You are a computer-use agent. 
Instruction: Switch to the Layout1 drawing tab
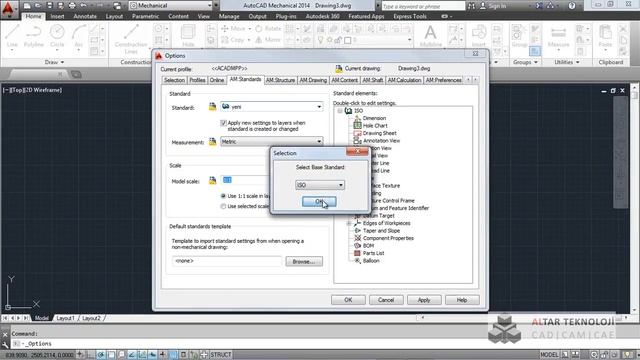[65, 318]
